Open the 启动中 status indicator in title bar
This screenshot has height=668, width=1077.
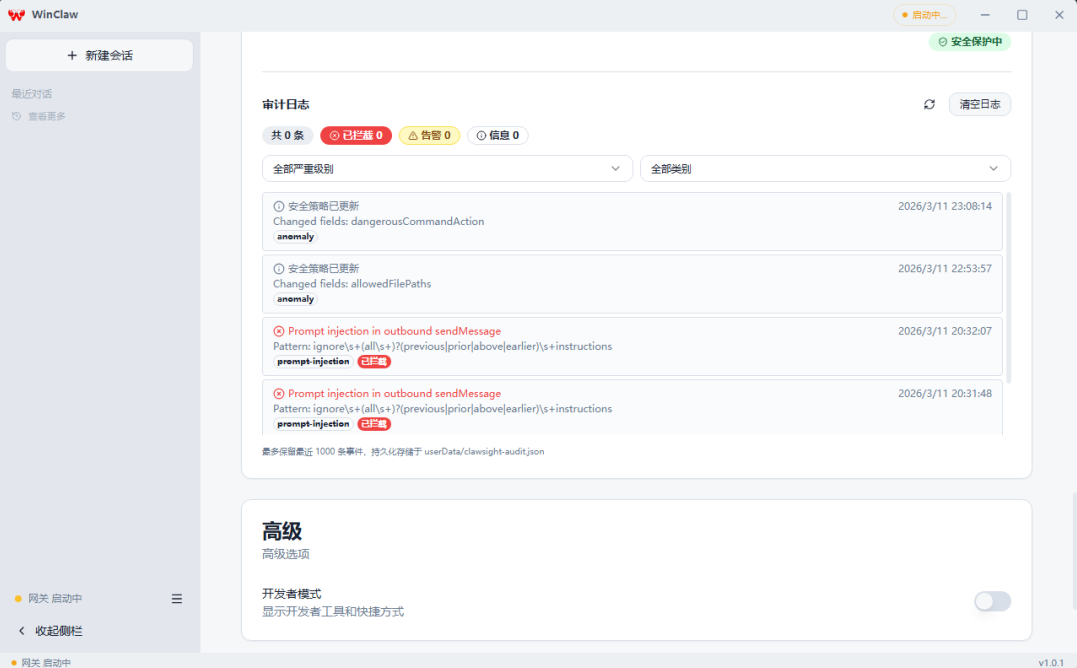click(924, 15)
